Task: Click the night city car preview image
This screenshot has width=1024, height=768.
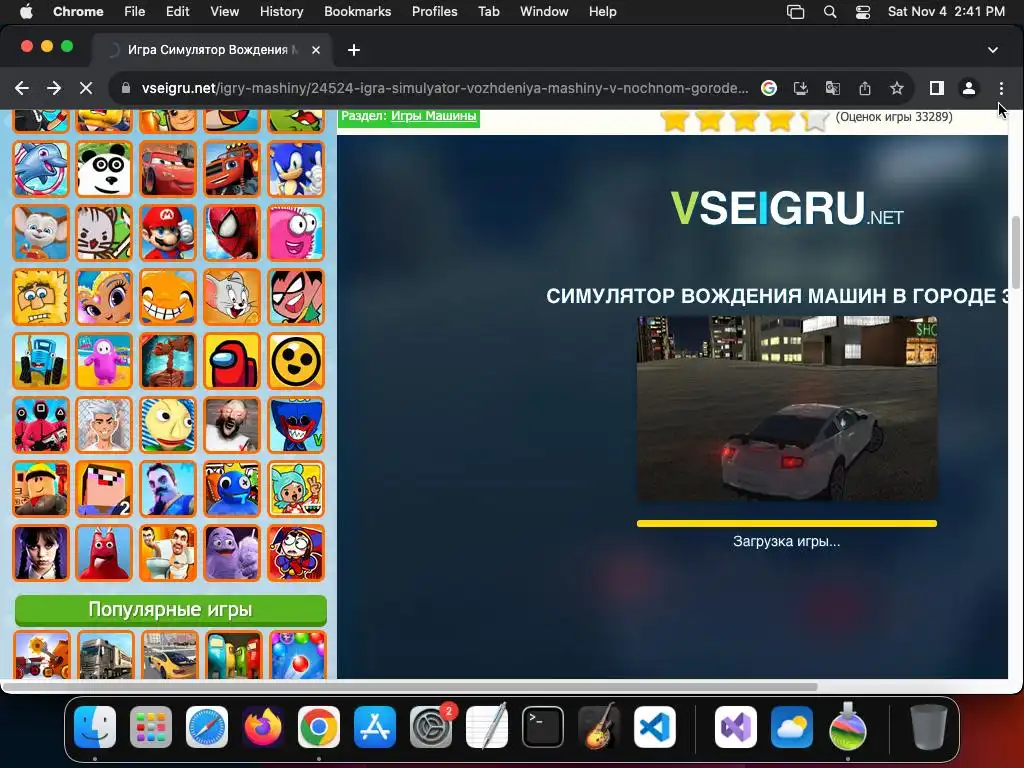Action: pyautogui.click(x=786, y=408)
